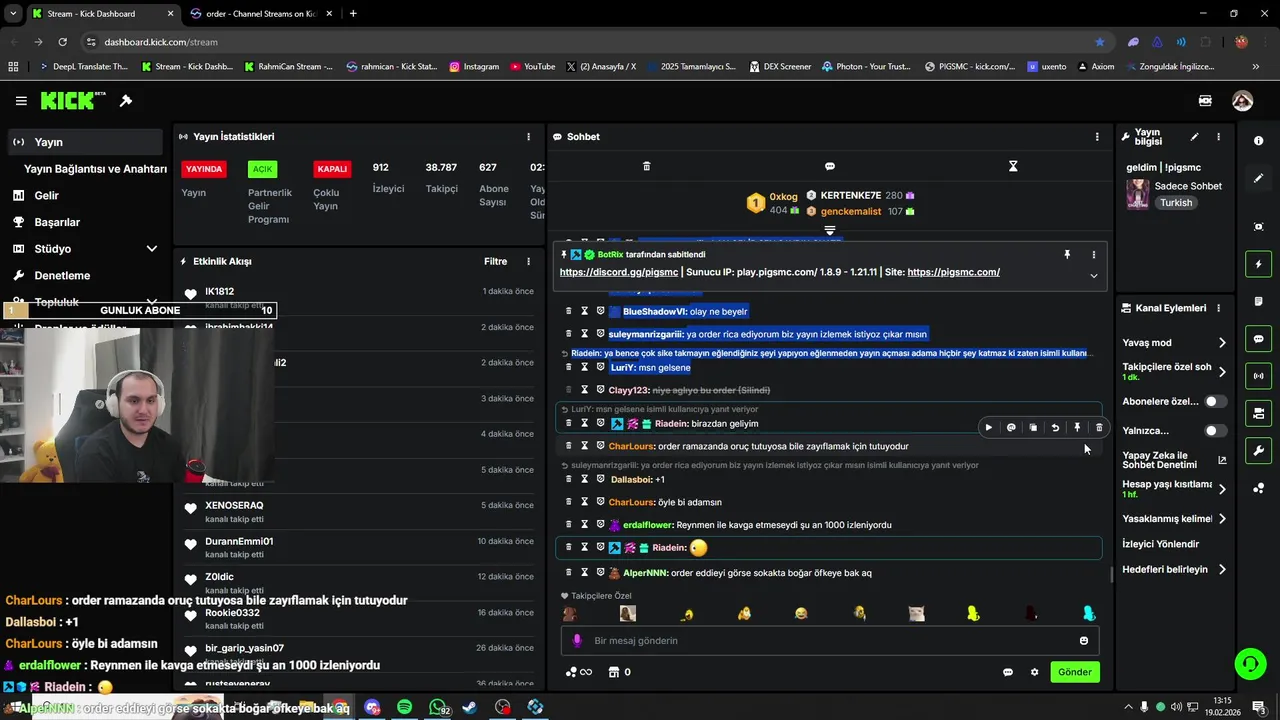Pin the Riadein 'birazdan geliyim' message
Screen dimensions: 1280x720
[1077, 428]
